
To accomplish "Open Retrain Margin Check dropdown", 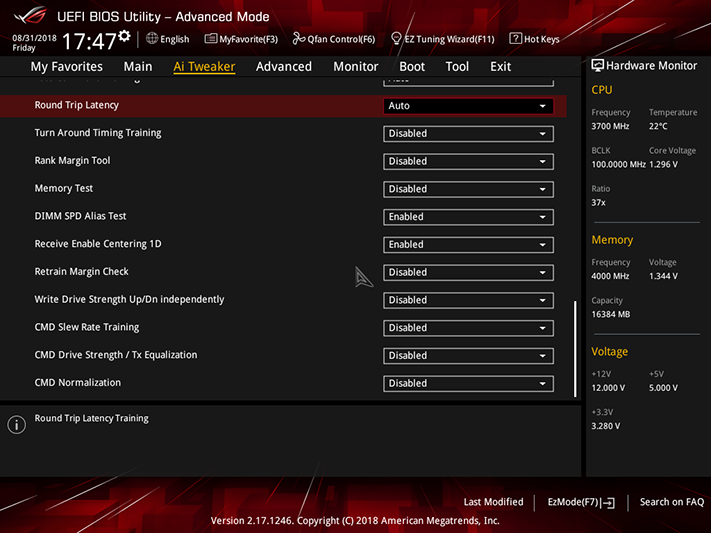I will (468, 272).
